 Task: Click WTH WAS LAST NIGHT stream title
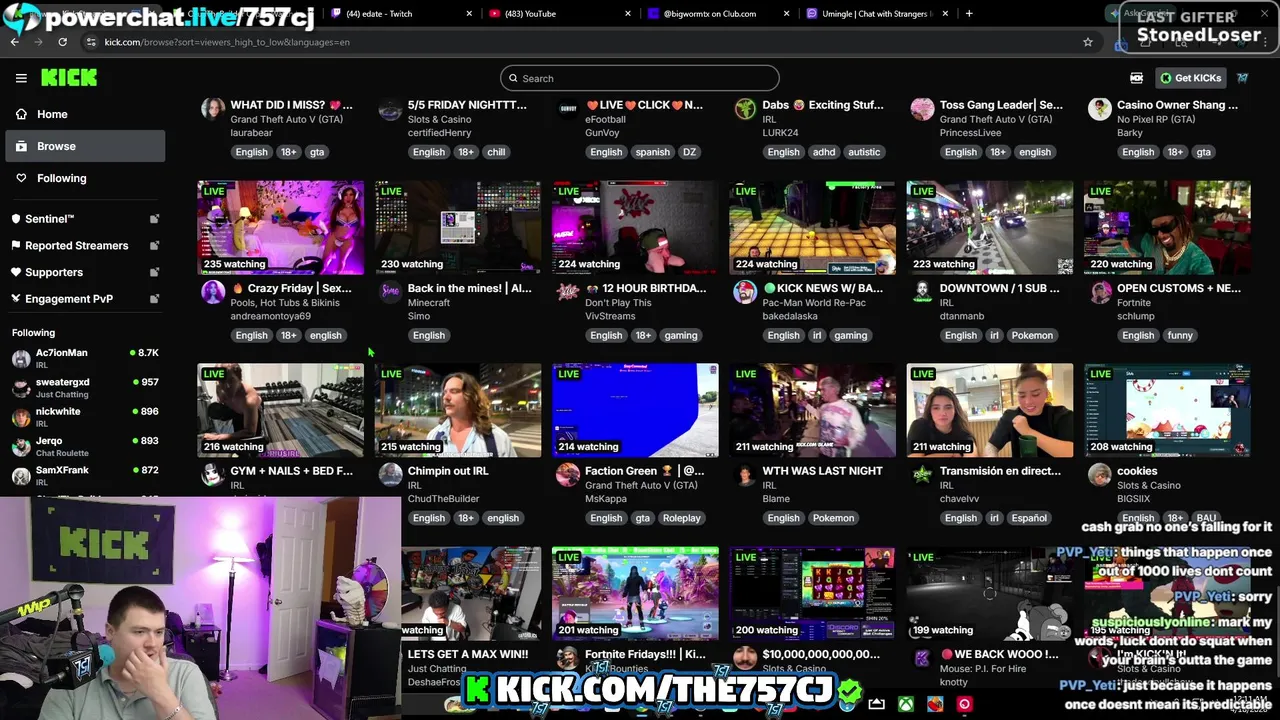coord(823,471)
